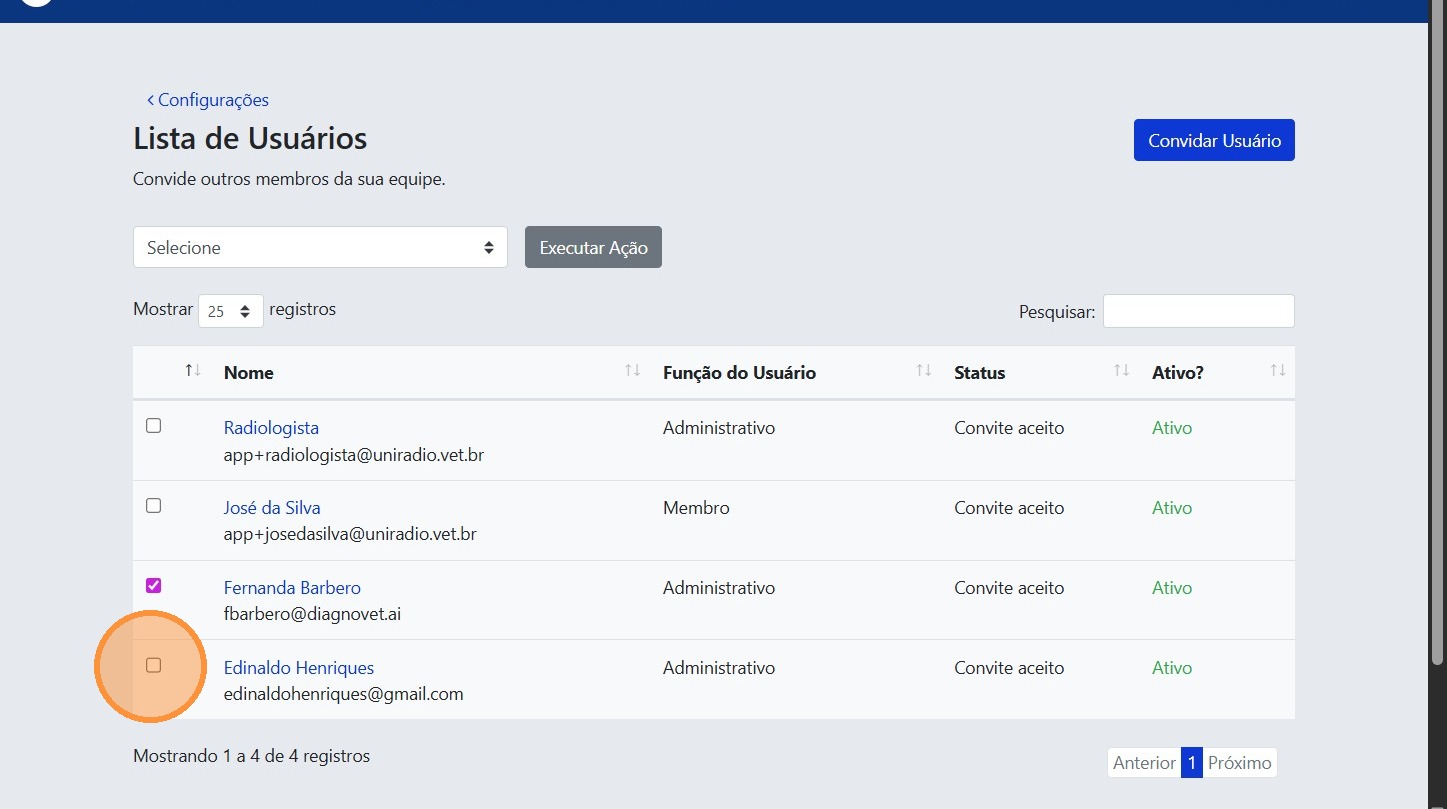Uncheck Fernanda Barbero's row checkbox
This screenshot has height=809, width=1447.
(153, 585)
